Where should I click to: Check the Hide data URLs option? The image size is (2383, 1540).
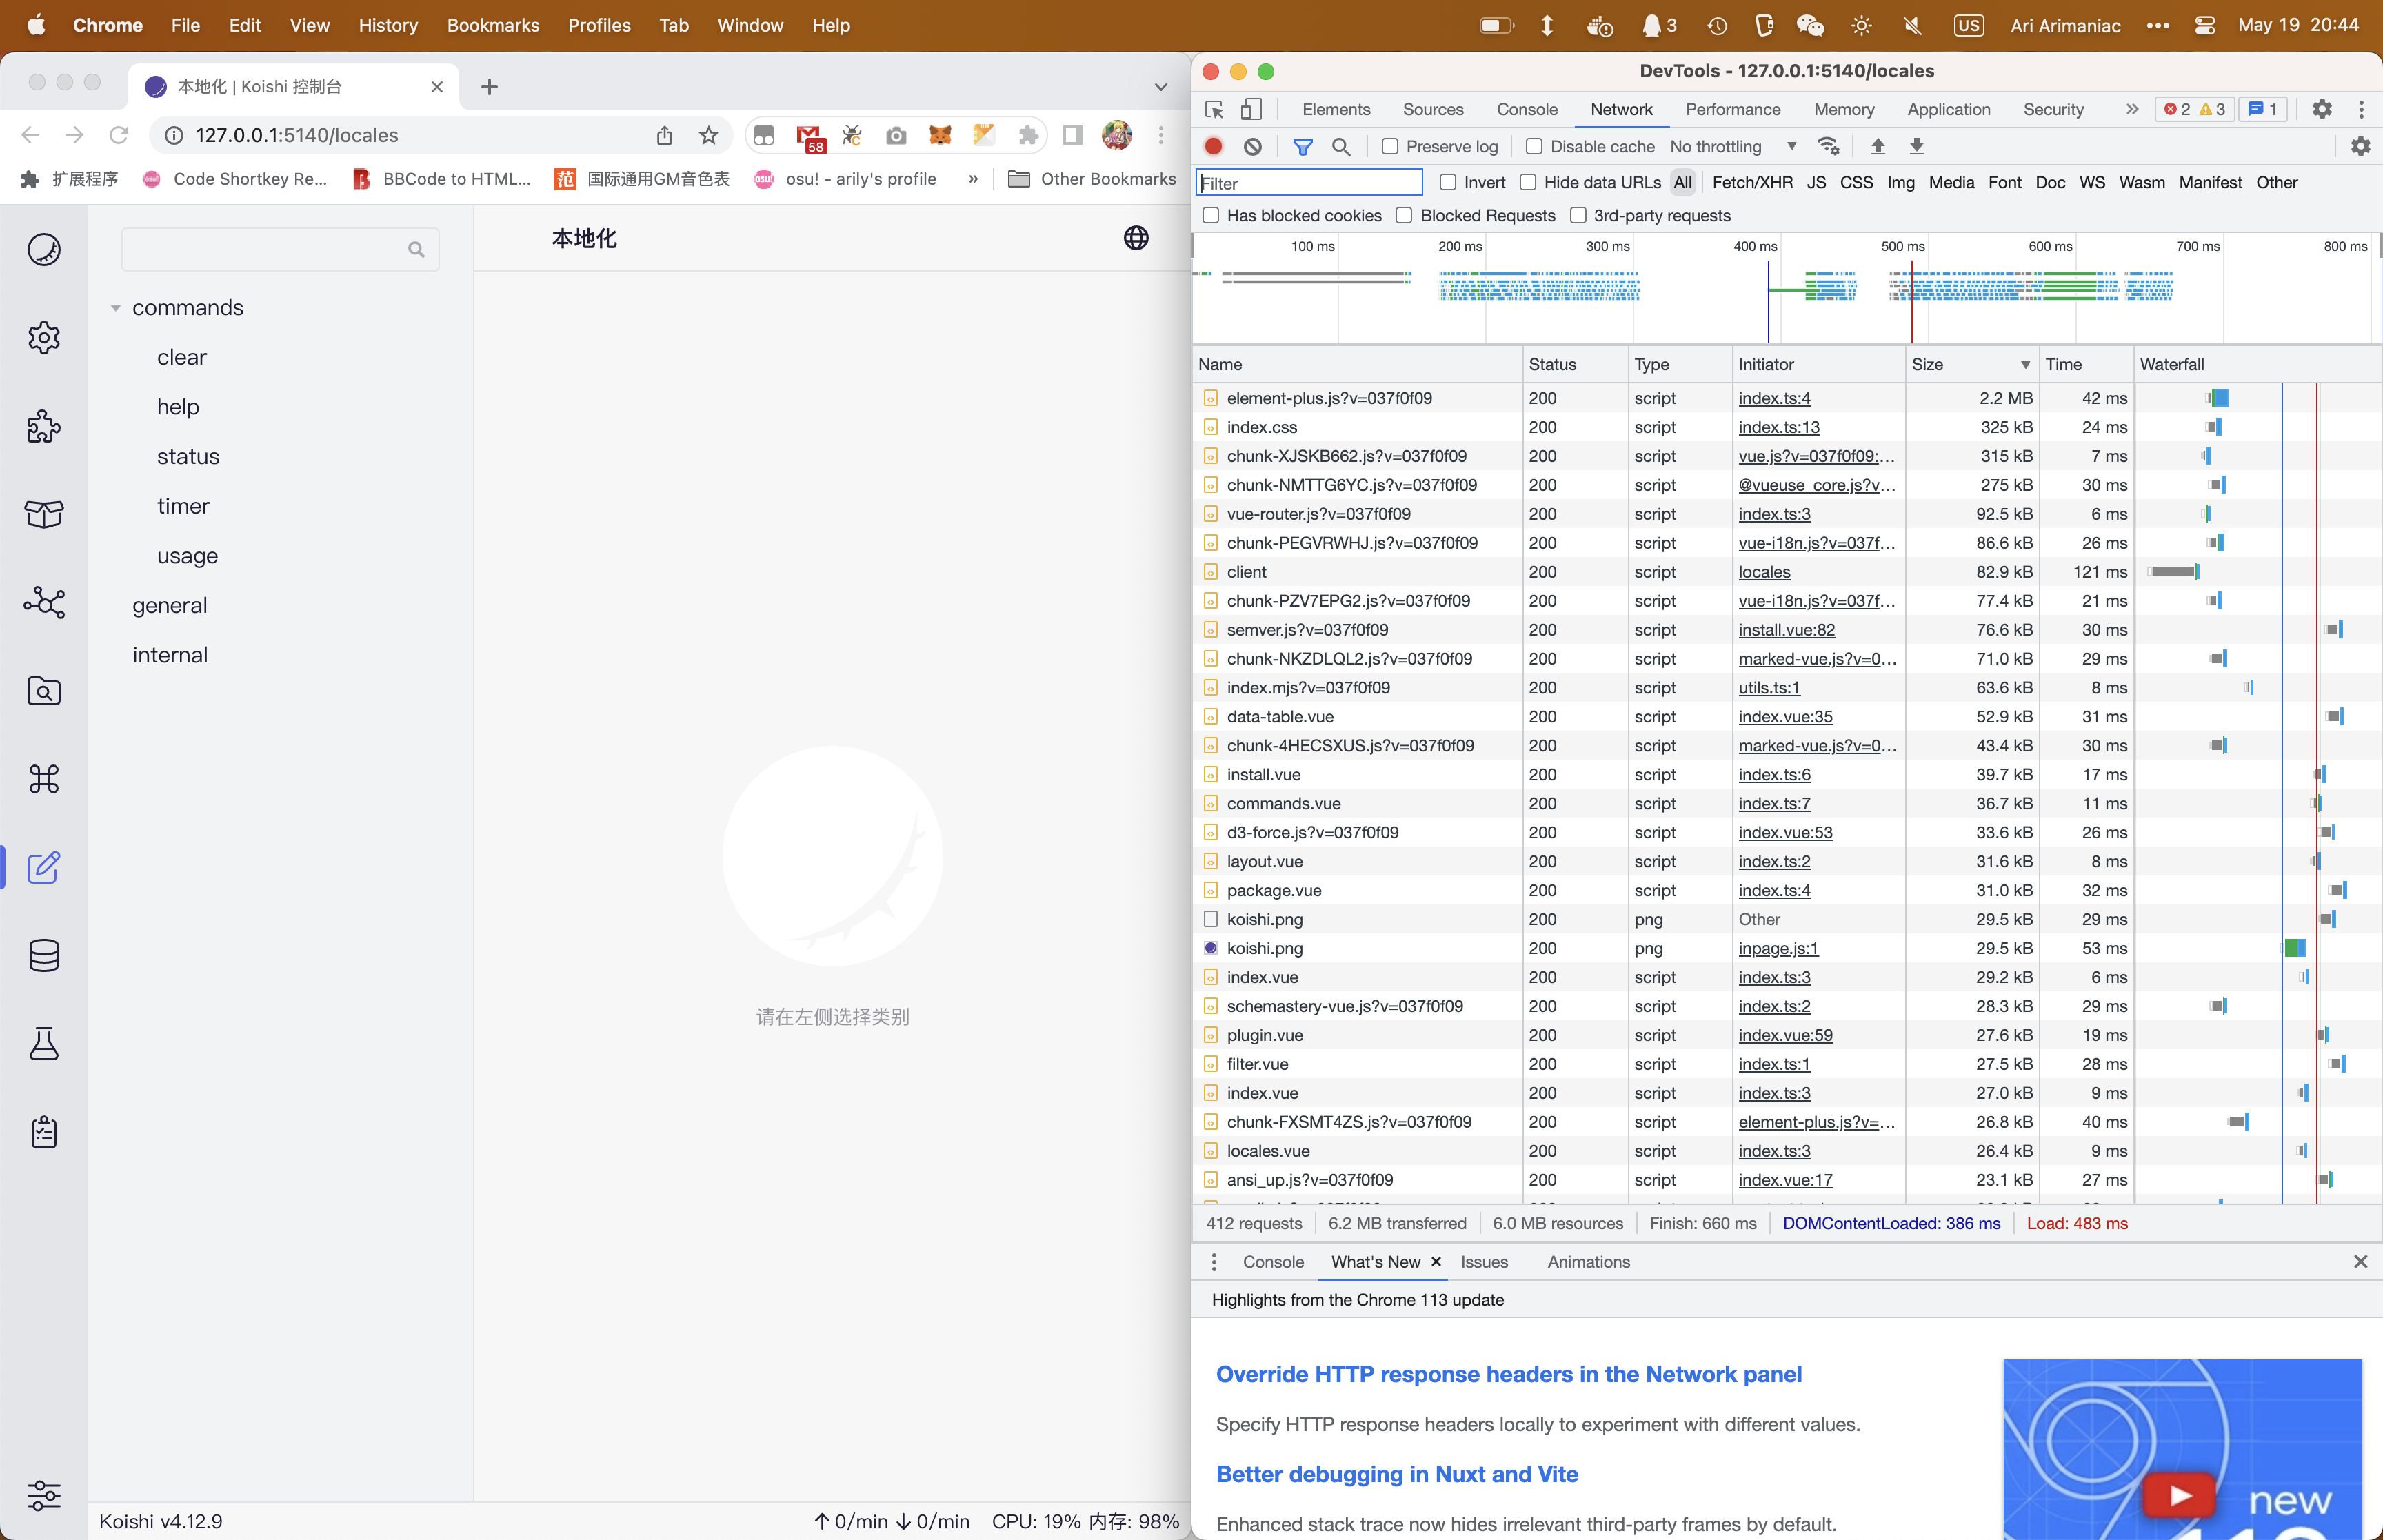click(x=1528, y=182)
